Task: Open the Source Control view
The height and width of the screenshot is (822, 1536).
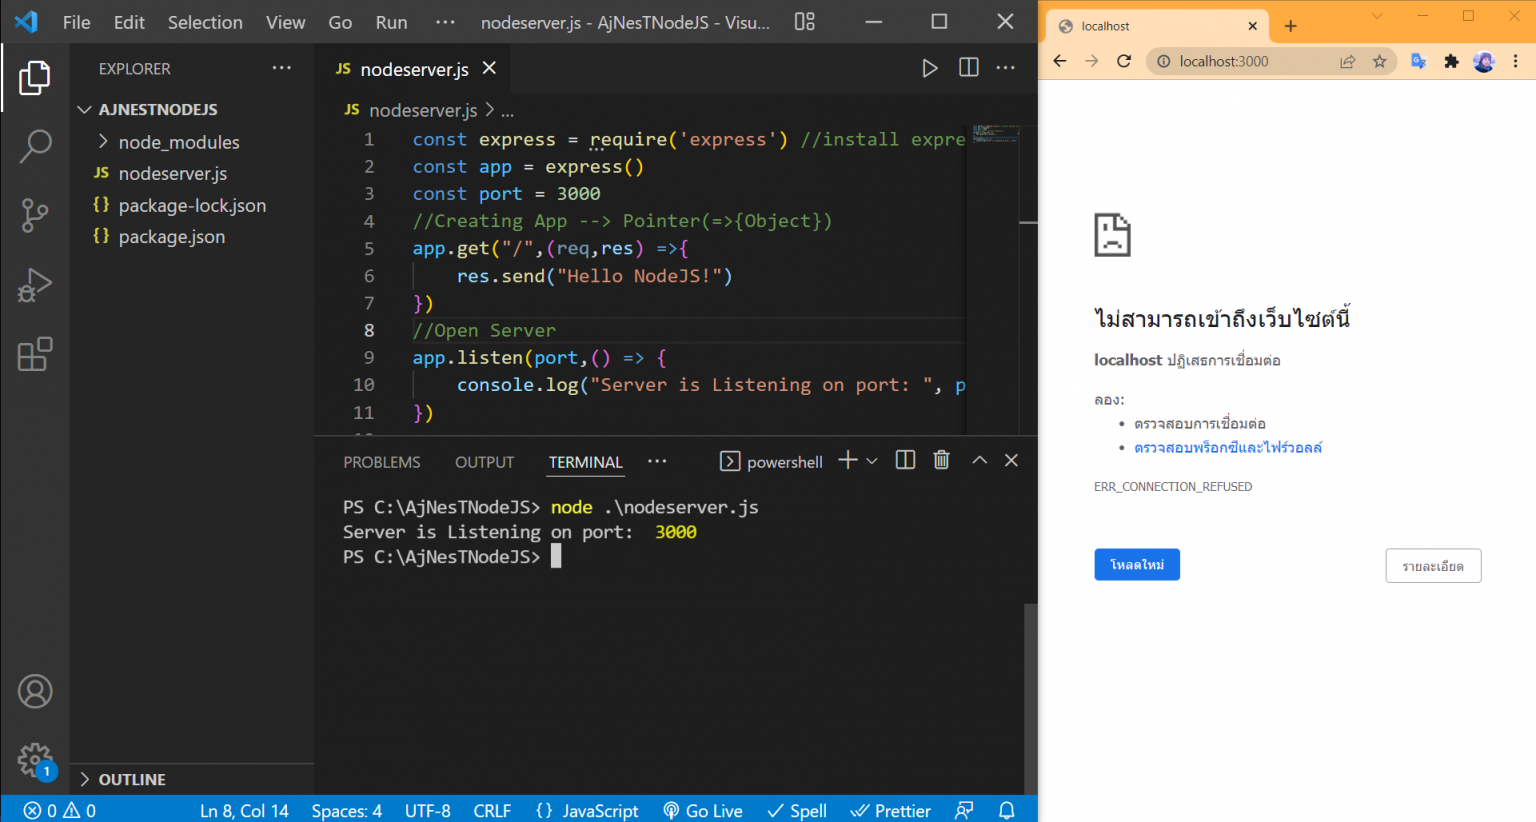Action: point(35,215)
